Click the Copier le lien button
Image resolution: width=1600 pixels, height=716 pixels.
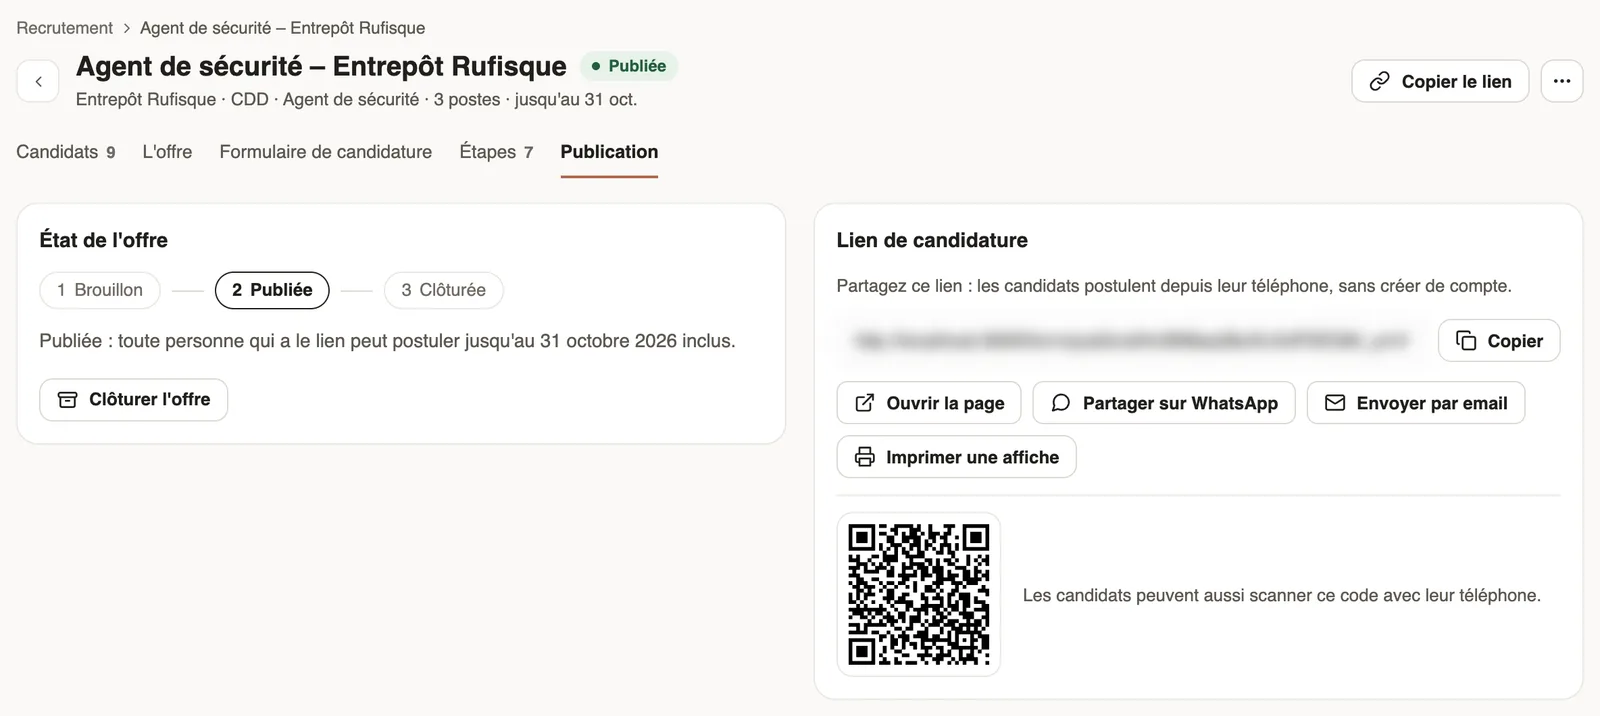coord(1440,81)
